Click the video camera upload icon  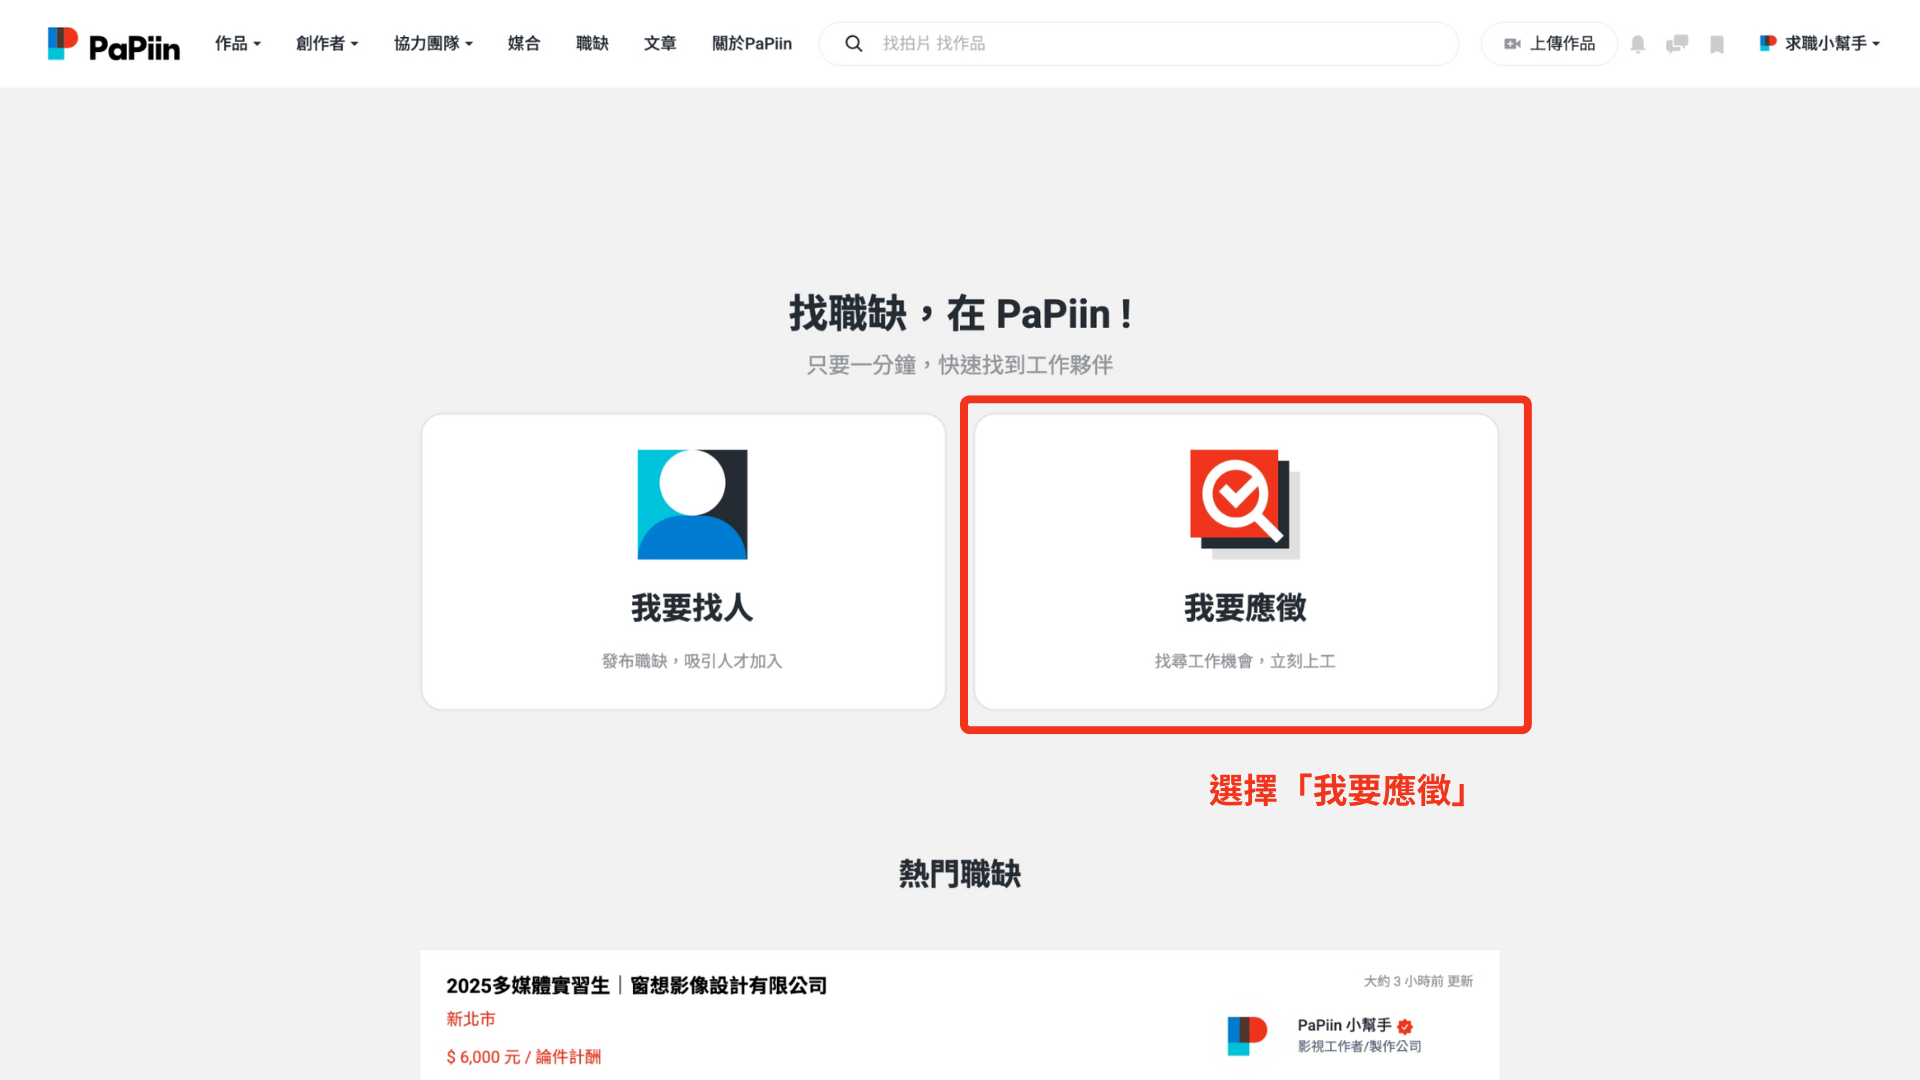click(x=1512, y=44)
